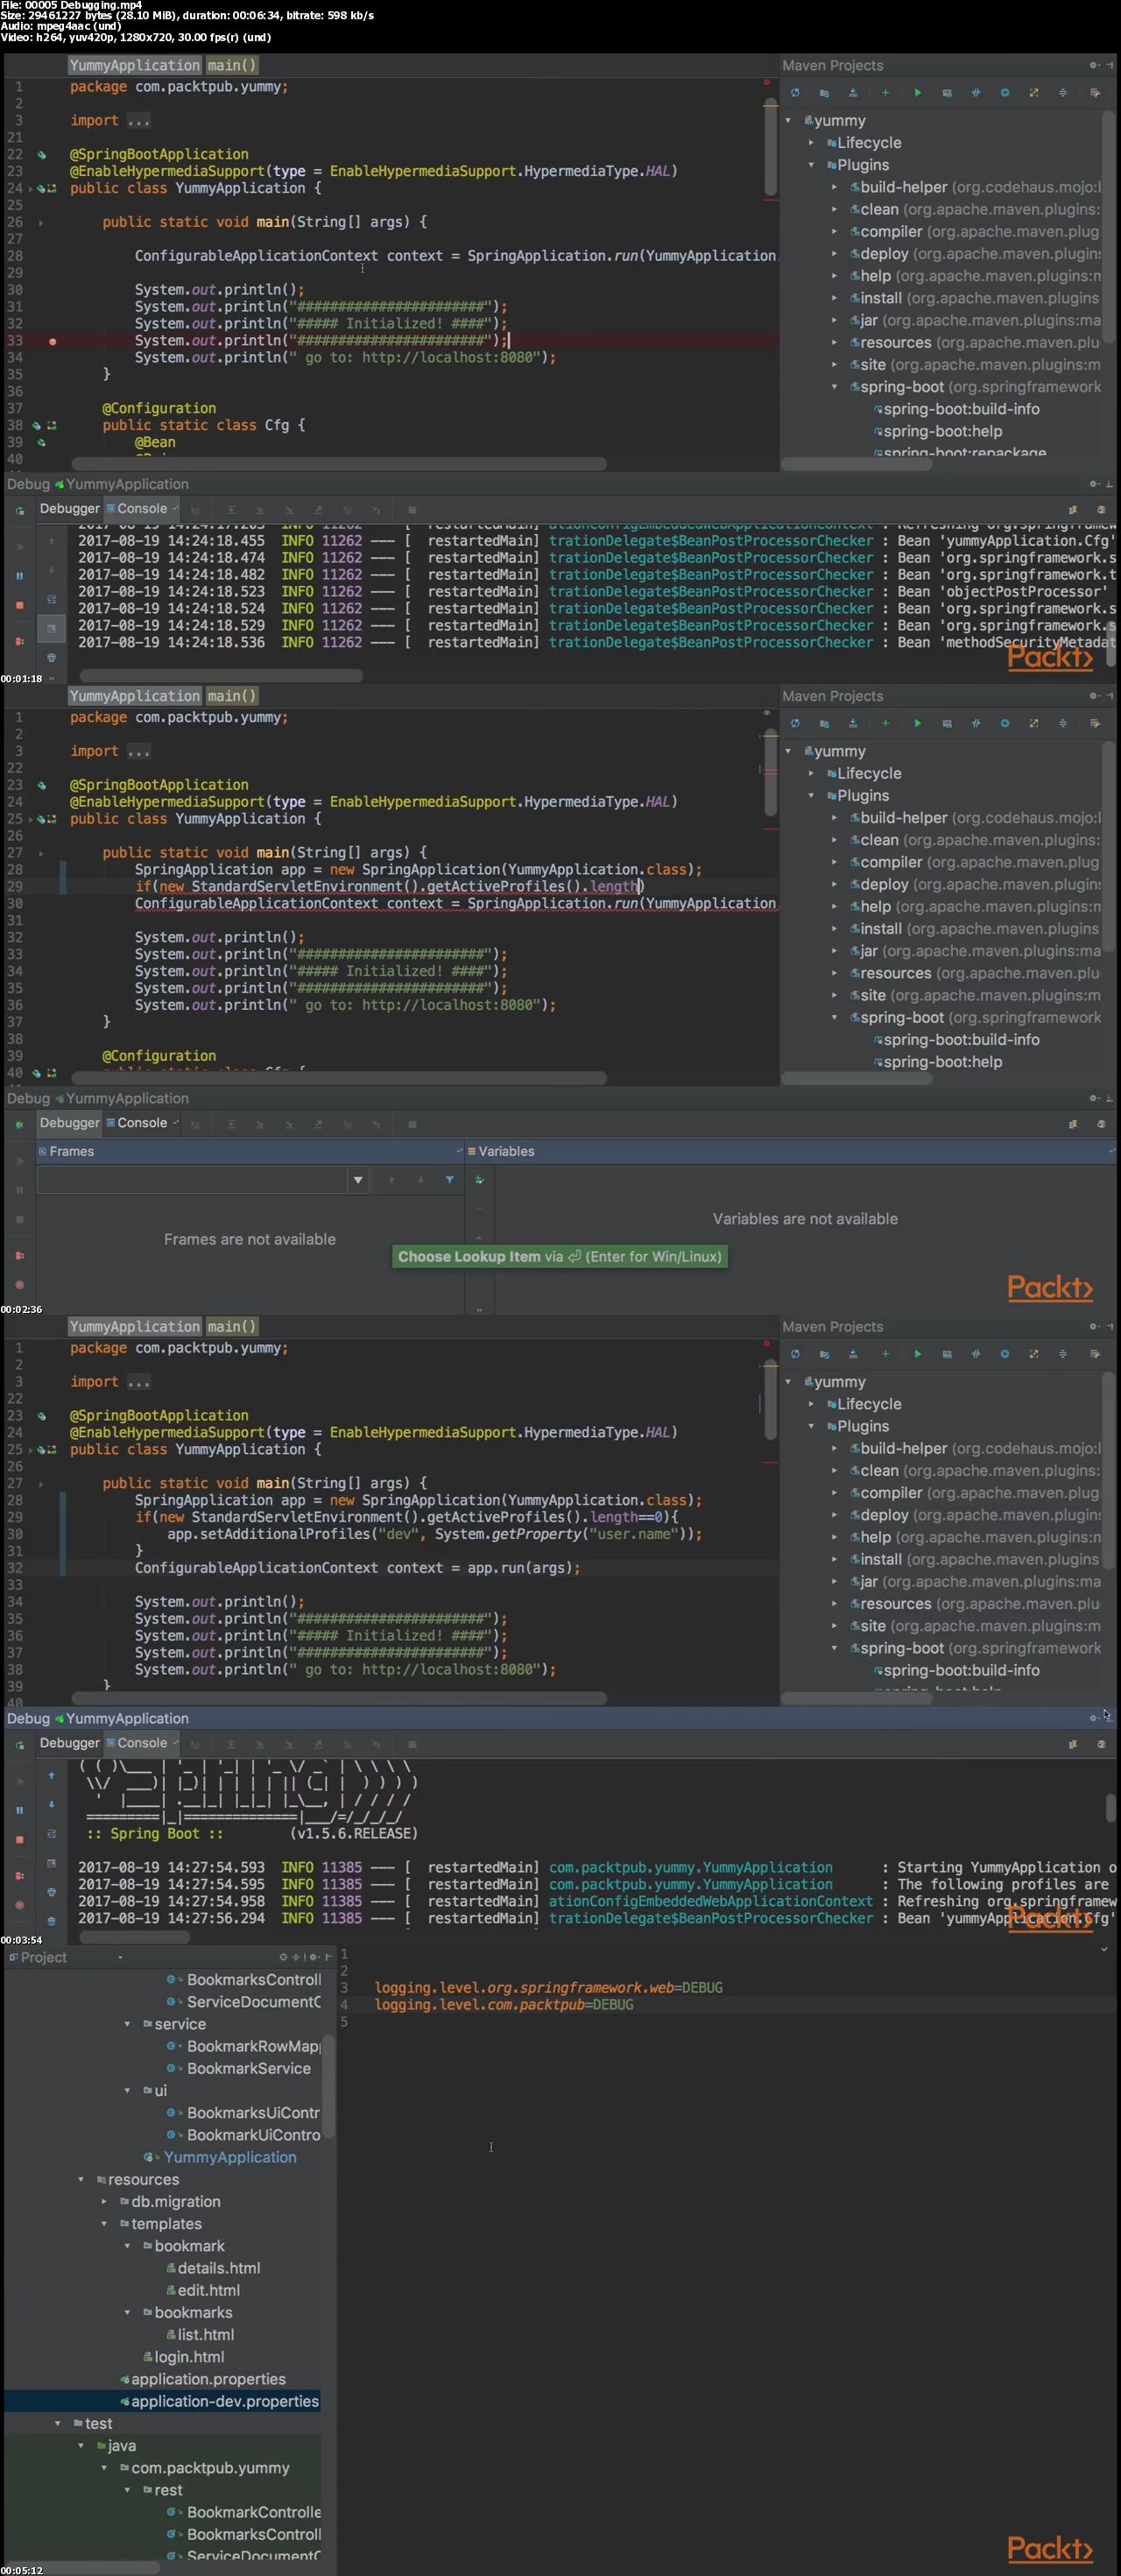
Task: Switch to the Debugger tab in 00:01:18 frame
Action: pyautogui.click(x=69, y=509)
